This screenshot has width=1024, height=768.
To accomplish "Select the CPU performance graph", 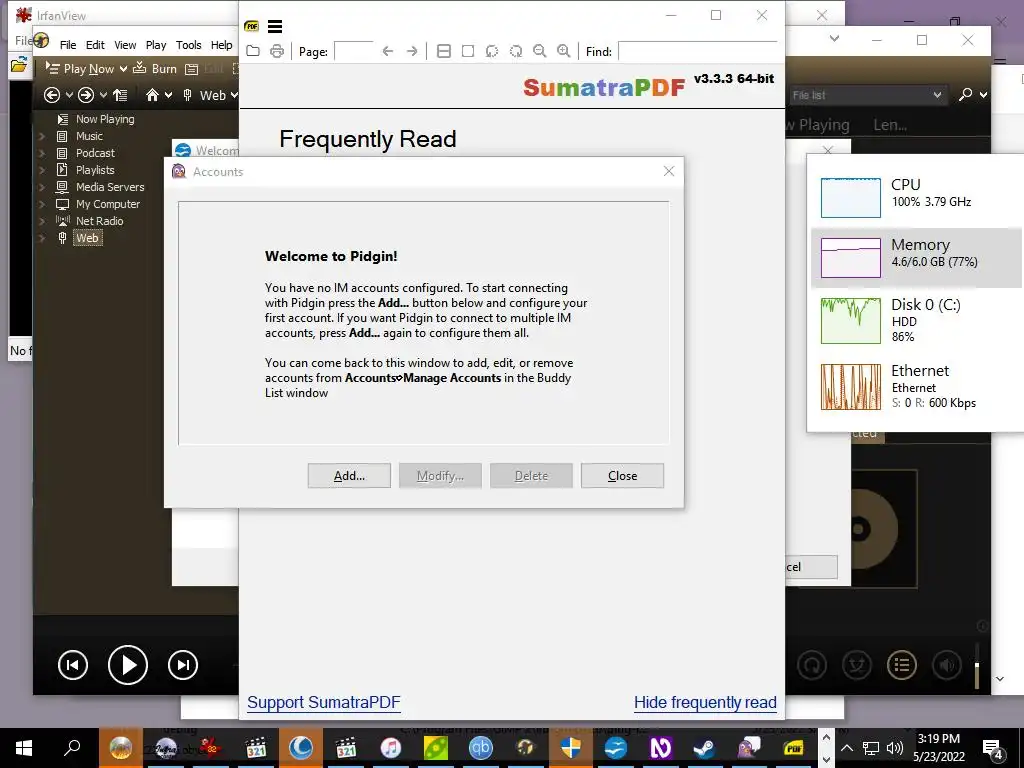I will pos(851,197).
